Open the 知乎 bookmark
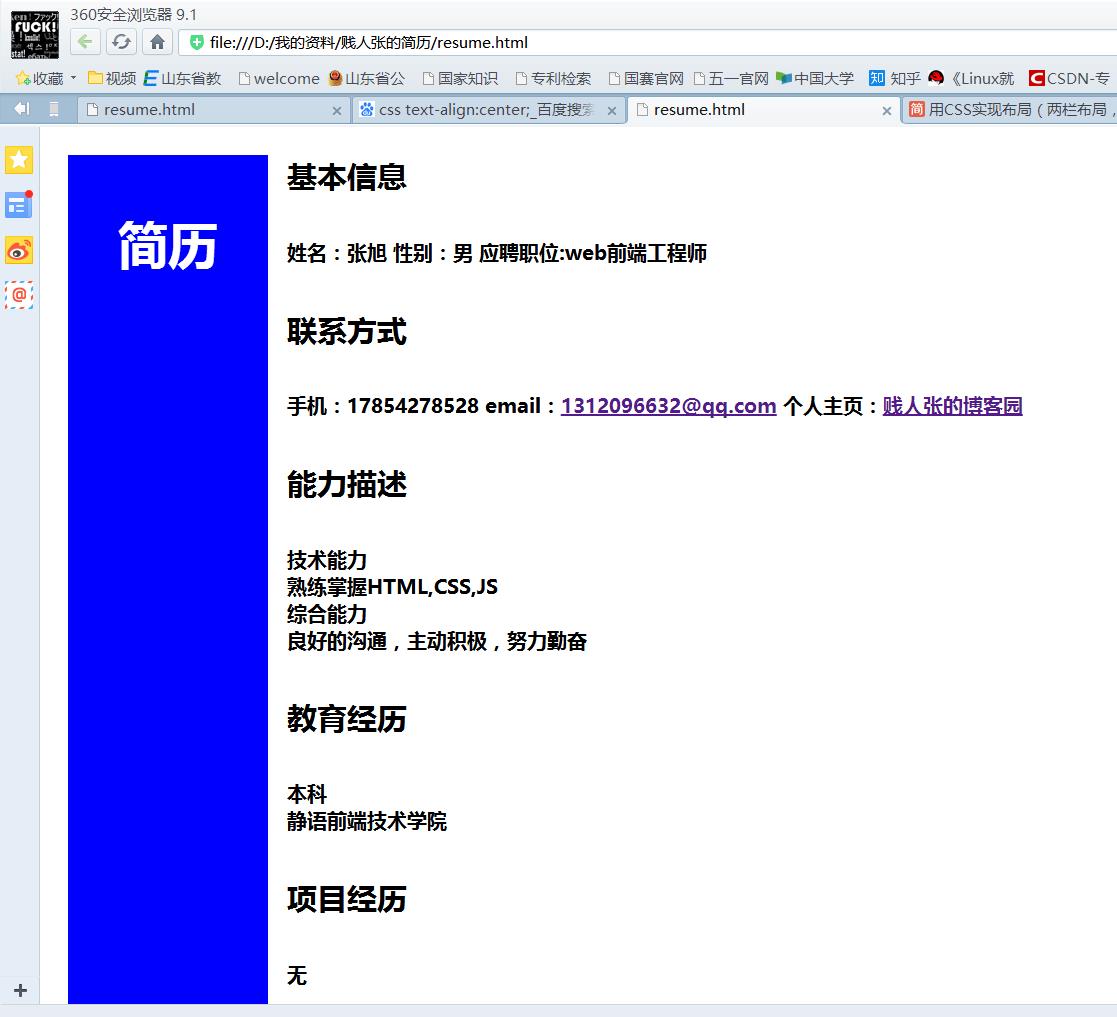Viewport: 1117px width, 1017px height. tap(895, 78)
